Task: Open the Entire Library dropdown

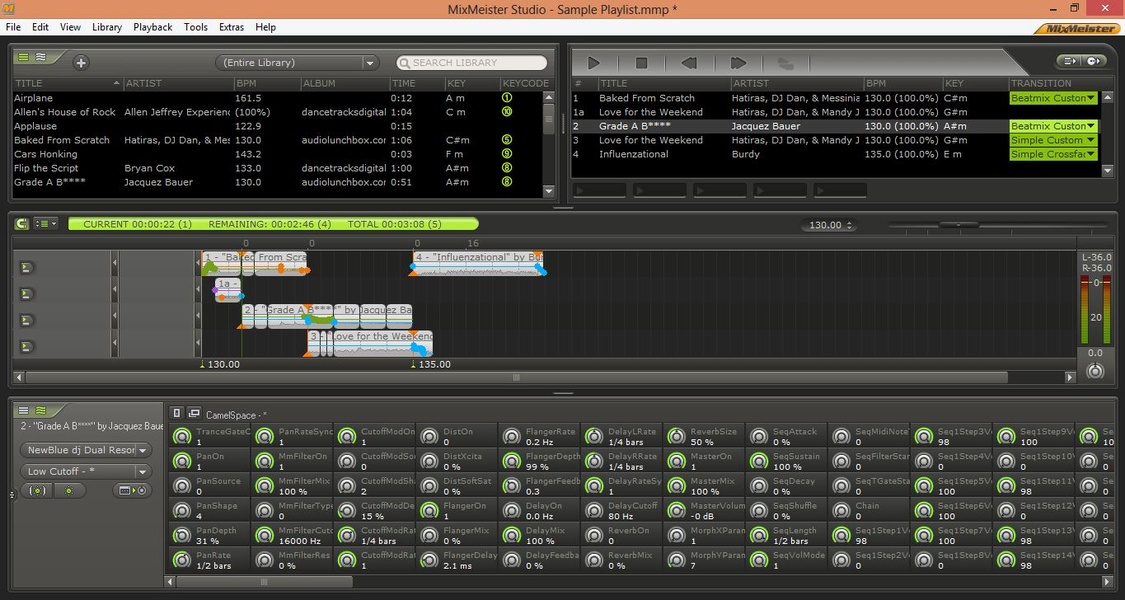Action: [297, 62]
